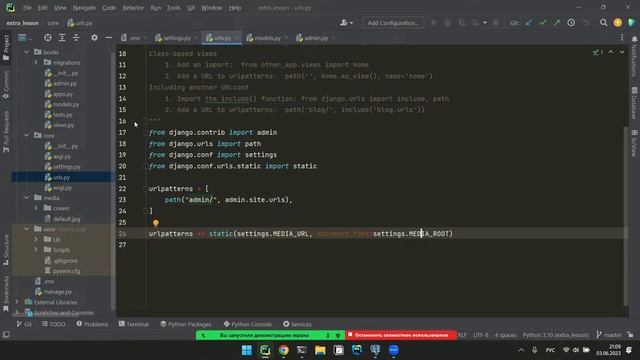Open Project panel settings gear
Image resolution: width=640 pixels, height=360 pixels.
(x=94, y=38)
